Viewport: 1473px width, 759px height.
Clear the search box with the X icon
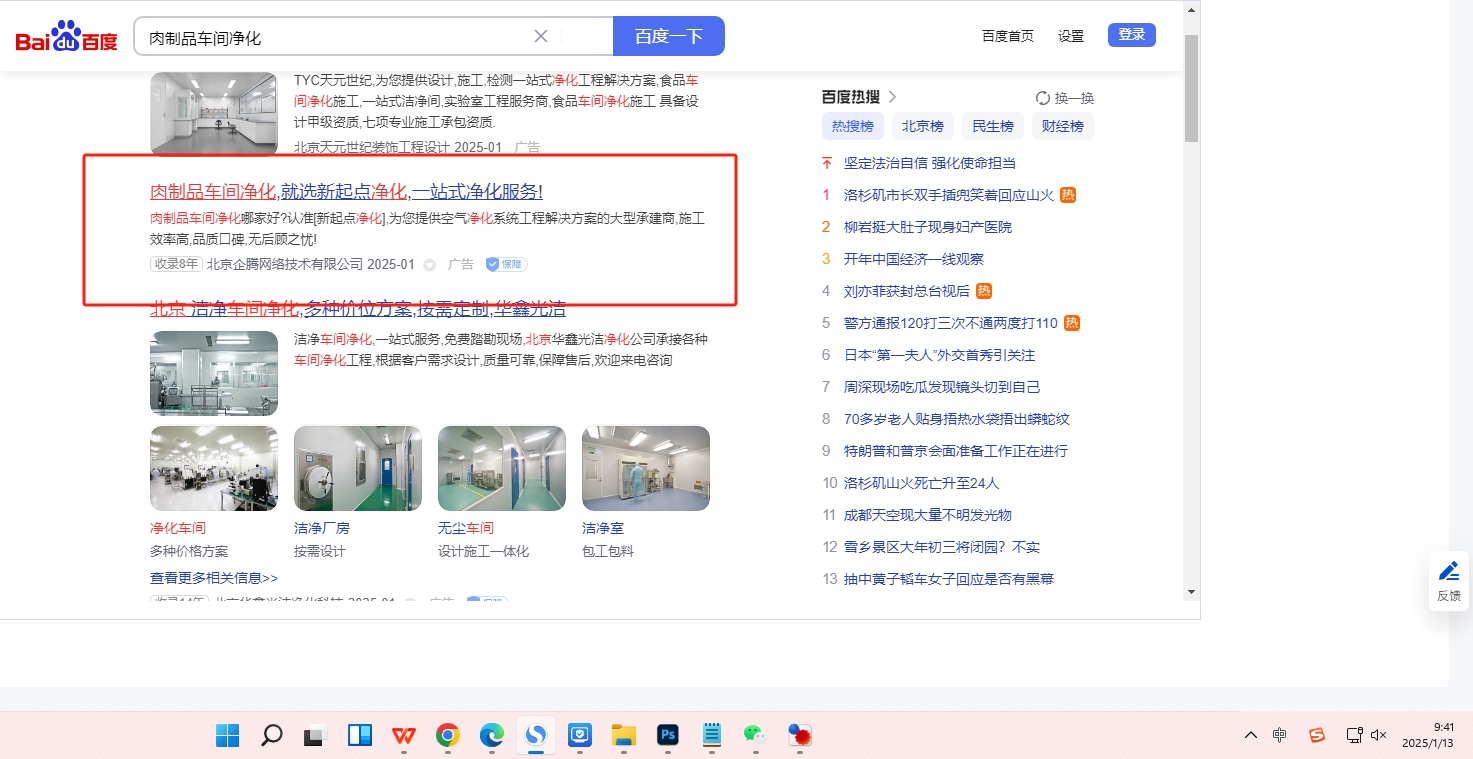(541, 36)
